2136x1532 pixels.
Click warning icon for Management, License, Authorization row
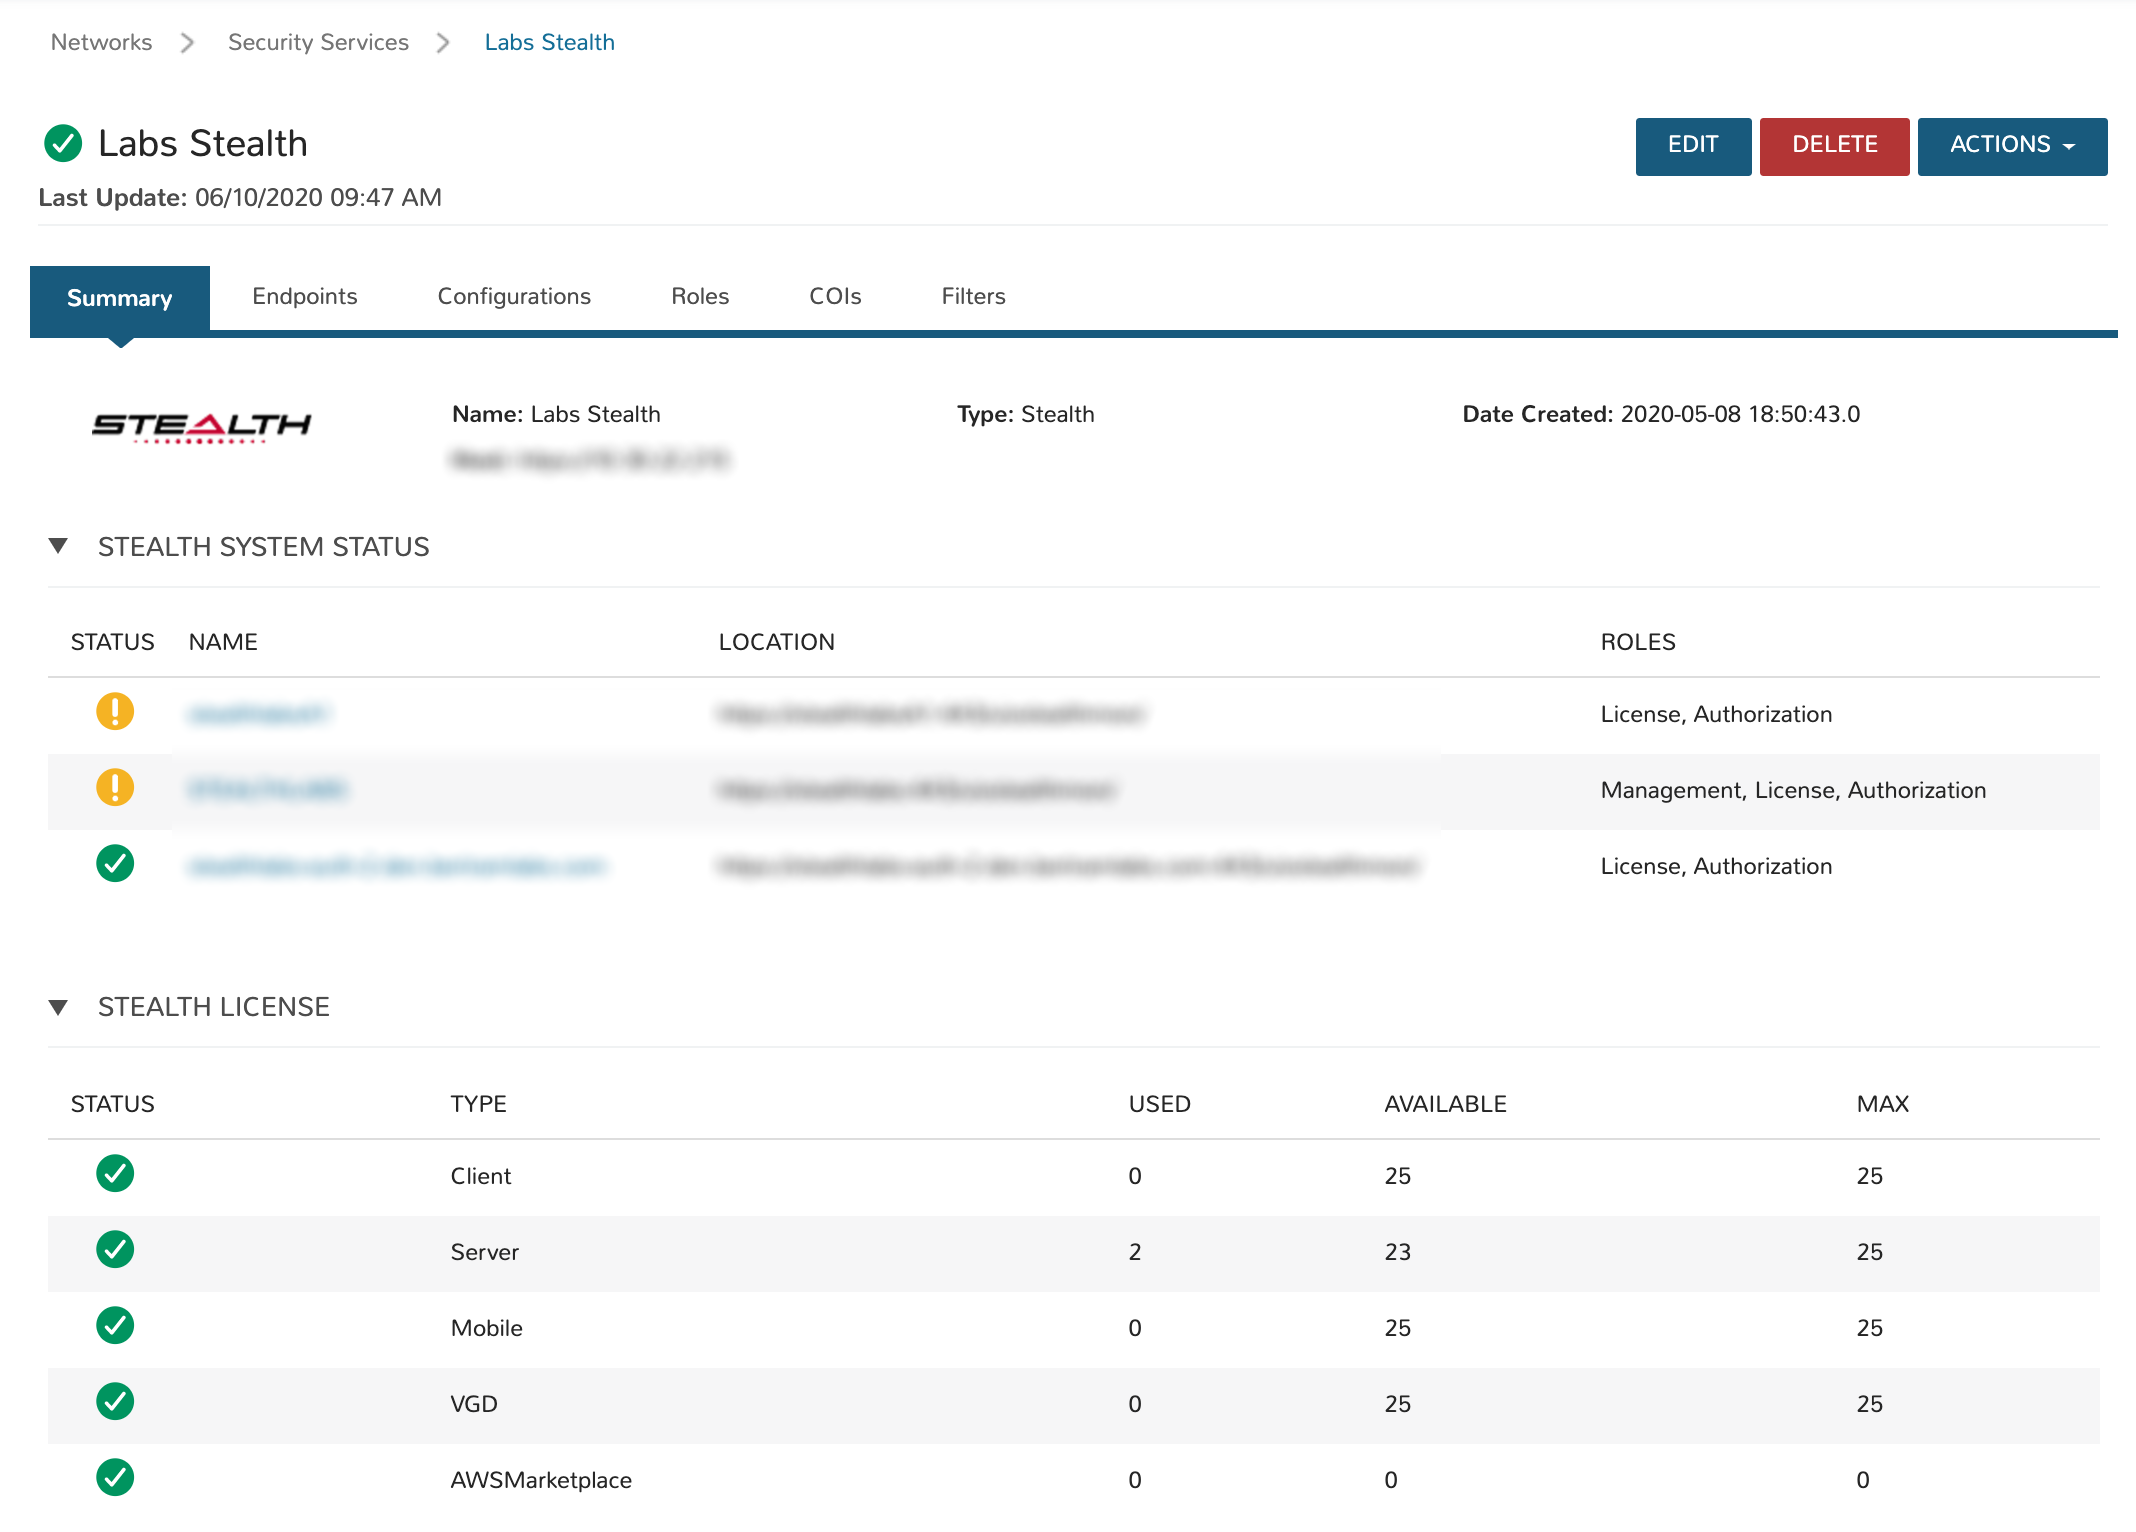pos(115,788)
